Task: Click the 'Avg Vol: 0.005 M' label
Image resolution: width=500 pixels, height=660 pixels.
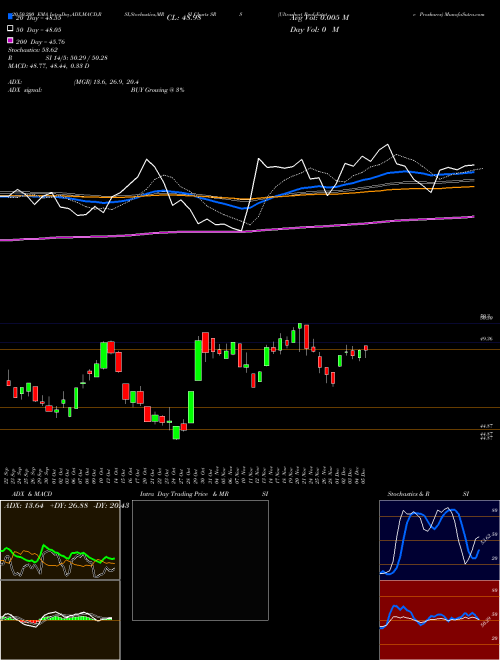Action: point(319,18)
